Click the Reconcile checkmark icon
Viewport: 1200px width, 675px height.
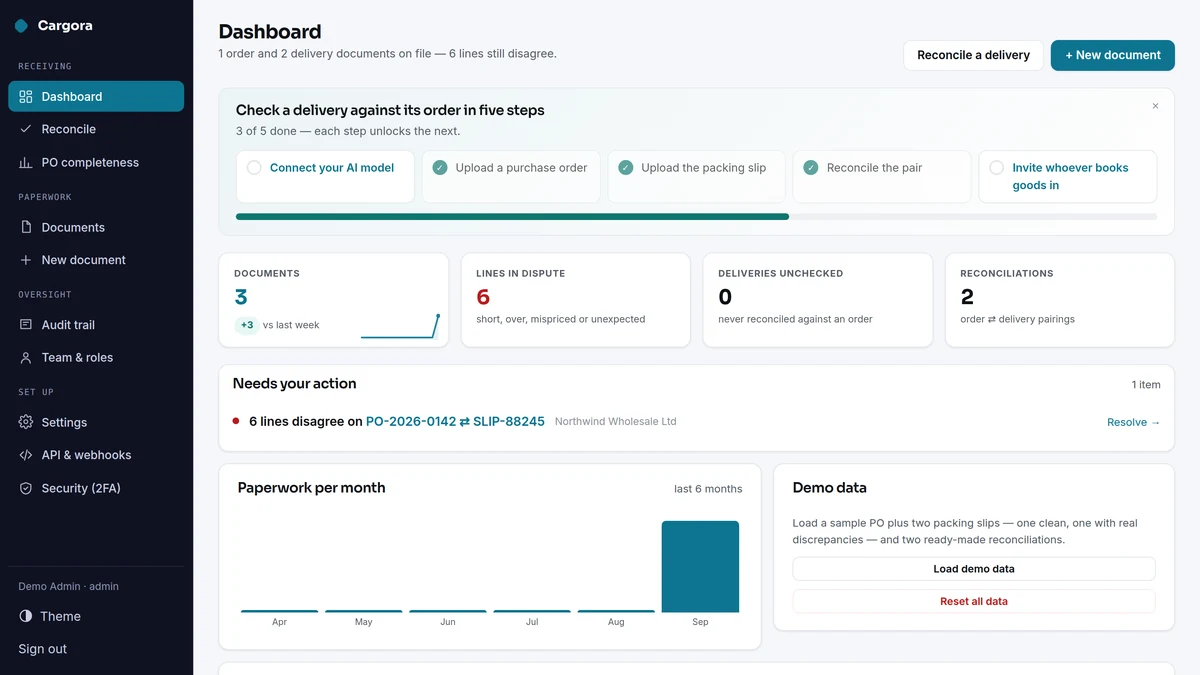tap(26, 129)
